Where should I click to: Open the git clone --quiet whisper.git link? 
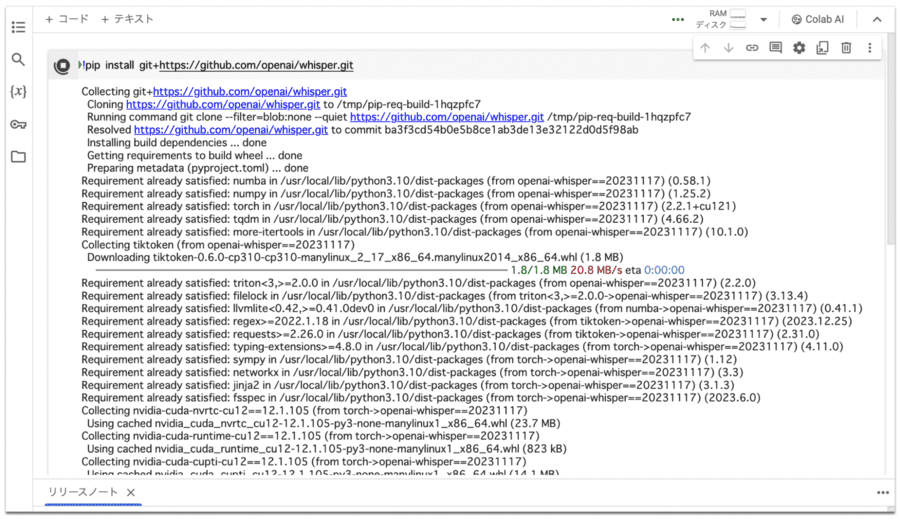447,117
